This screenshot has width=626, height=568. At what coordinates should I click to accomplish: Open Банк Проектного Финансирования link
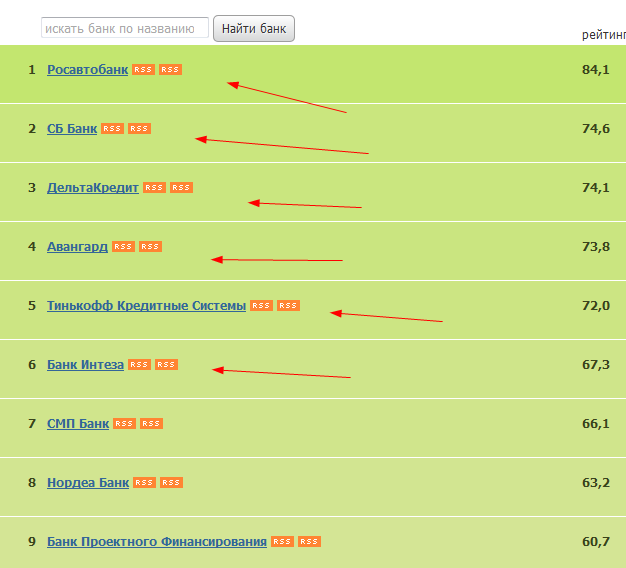pos(157,542)
